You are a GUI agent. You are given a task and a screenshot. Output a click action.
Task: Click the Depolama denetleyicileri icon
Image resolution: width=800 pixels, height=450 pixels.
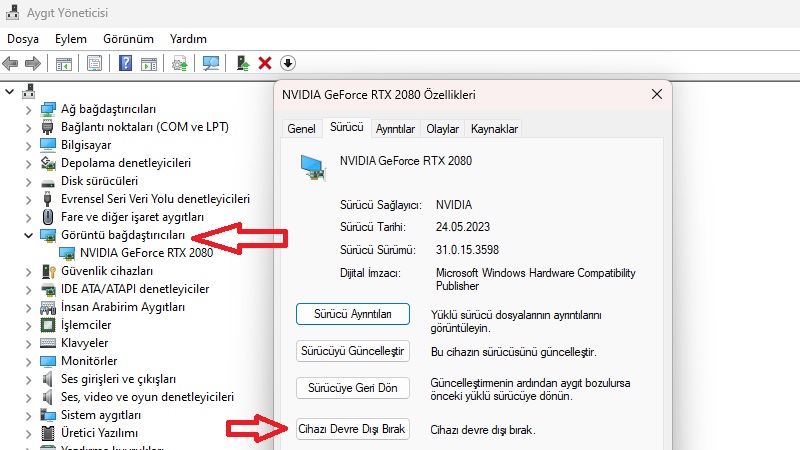coord(48,163)
